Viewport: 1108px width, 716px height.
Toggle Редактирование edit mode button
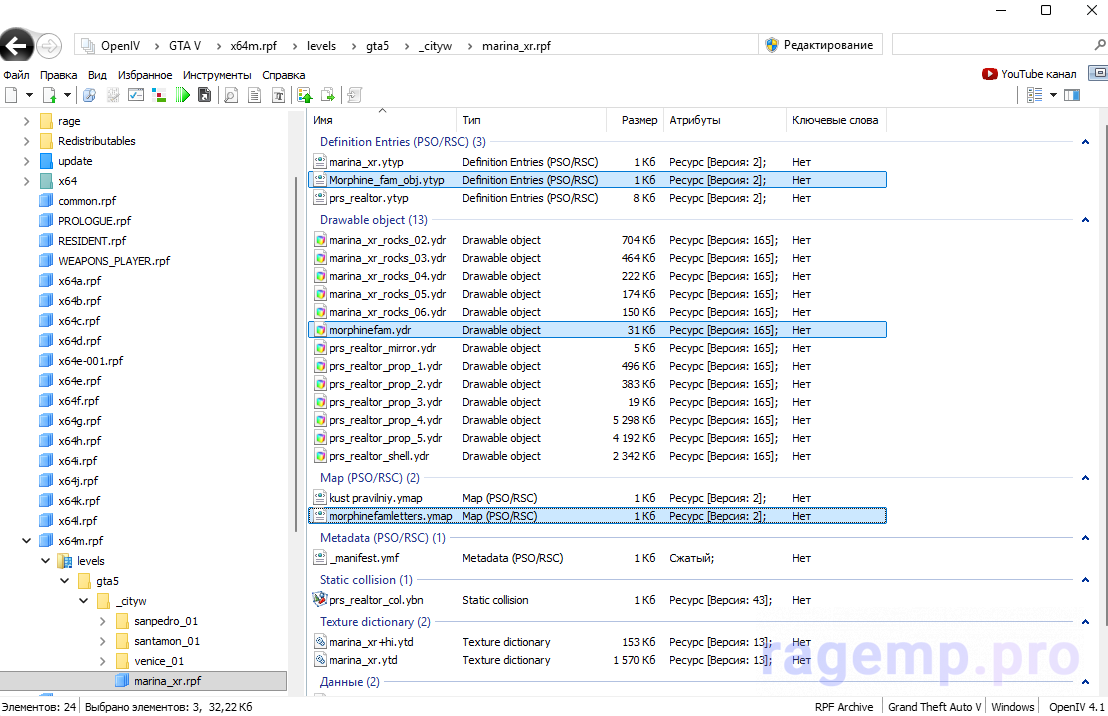819,45
